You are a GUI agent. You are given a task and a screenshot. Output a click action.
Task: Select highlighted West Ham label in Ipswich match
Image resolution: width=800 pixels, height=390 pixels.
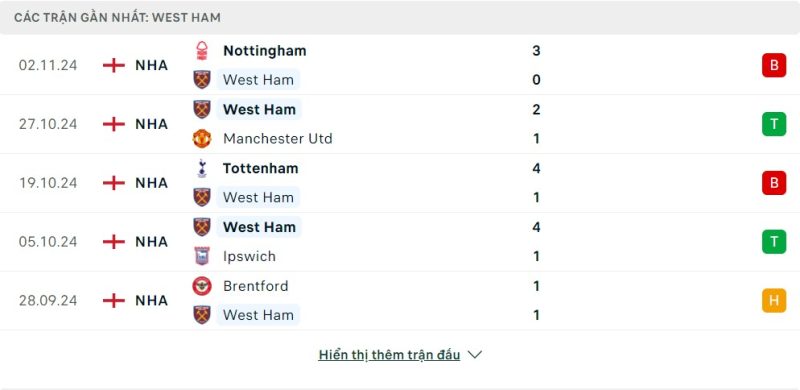[x=259, y=227]
